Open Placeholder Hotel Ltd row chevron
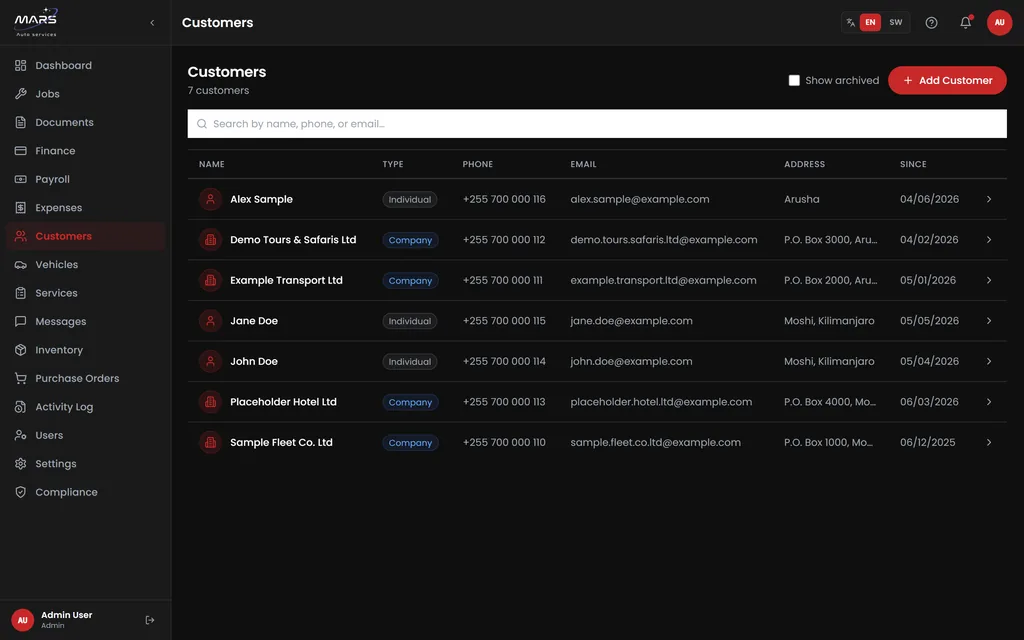The image size is (1024, 640). [x=989, y=402]
